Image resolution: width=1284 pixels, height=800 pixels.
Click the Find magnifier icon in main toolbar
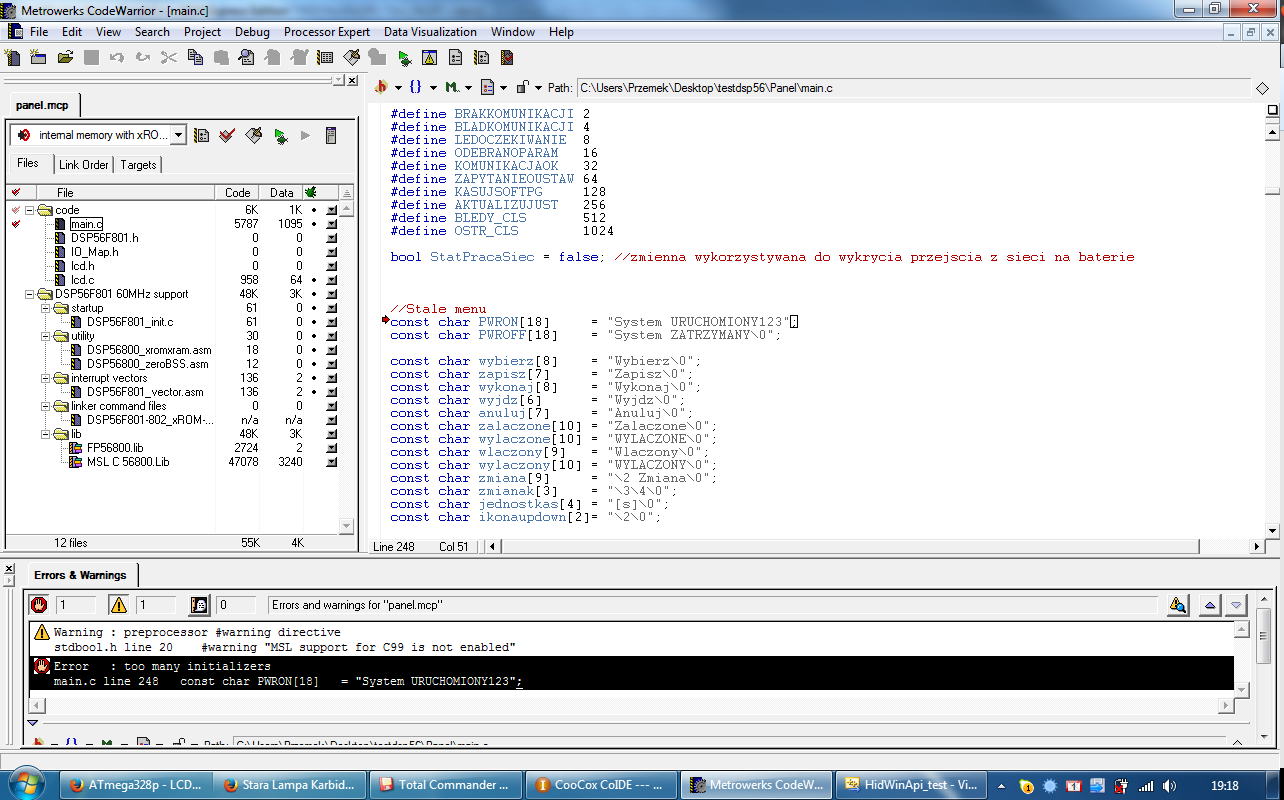click(x=245, y=58)
